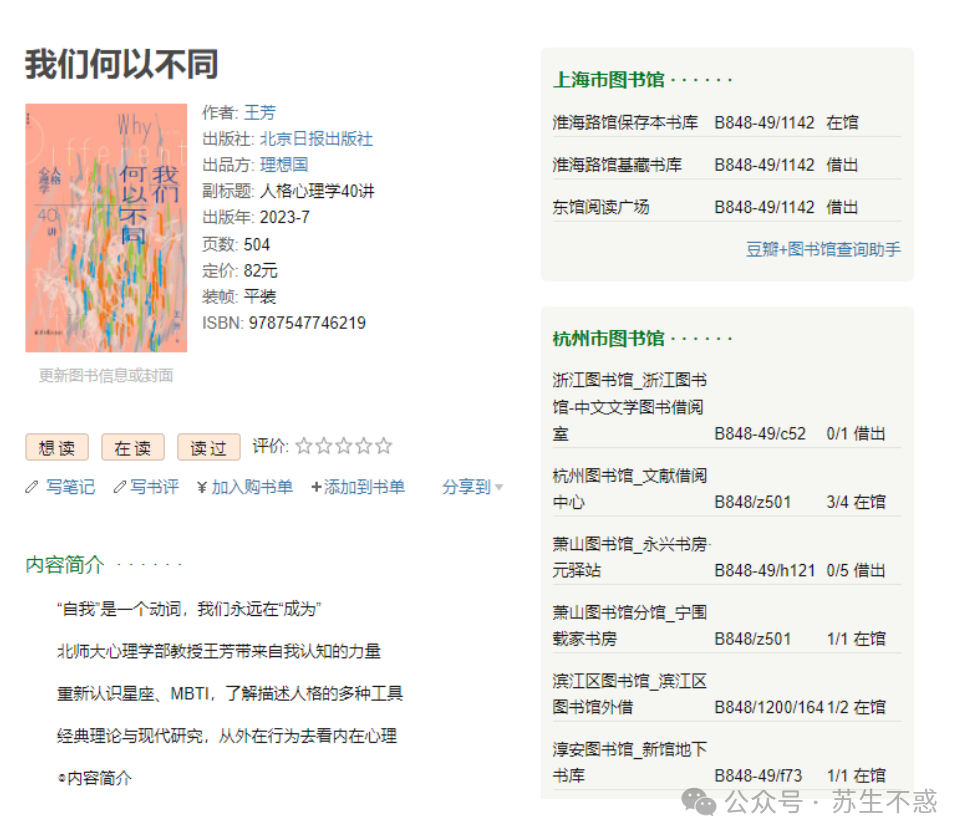The height and width of the screenshot is (840, 968).
Task: Click the 内容简介 link under the description
Action: (x=99, y=778)
